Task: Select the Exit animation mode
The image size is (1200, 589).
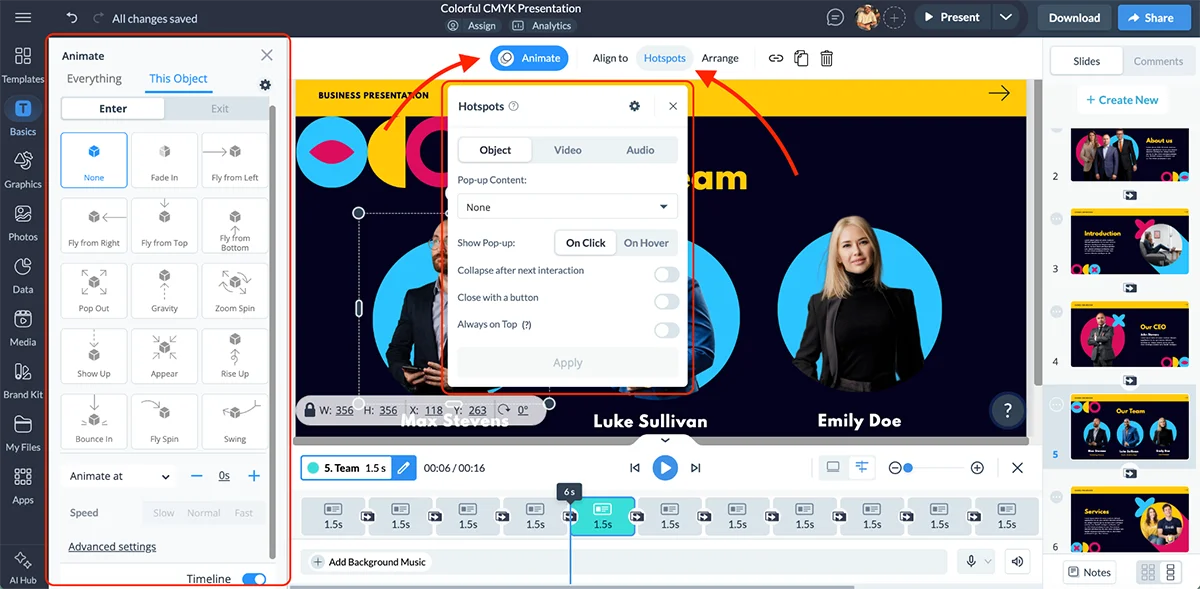Action: (220, 109)
